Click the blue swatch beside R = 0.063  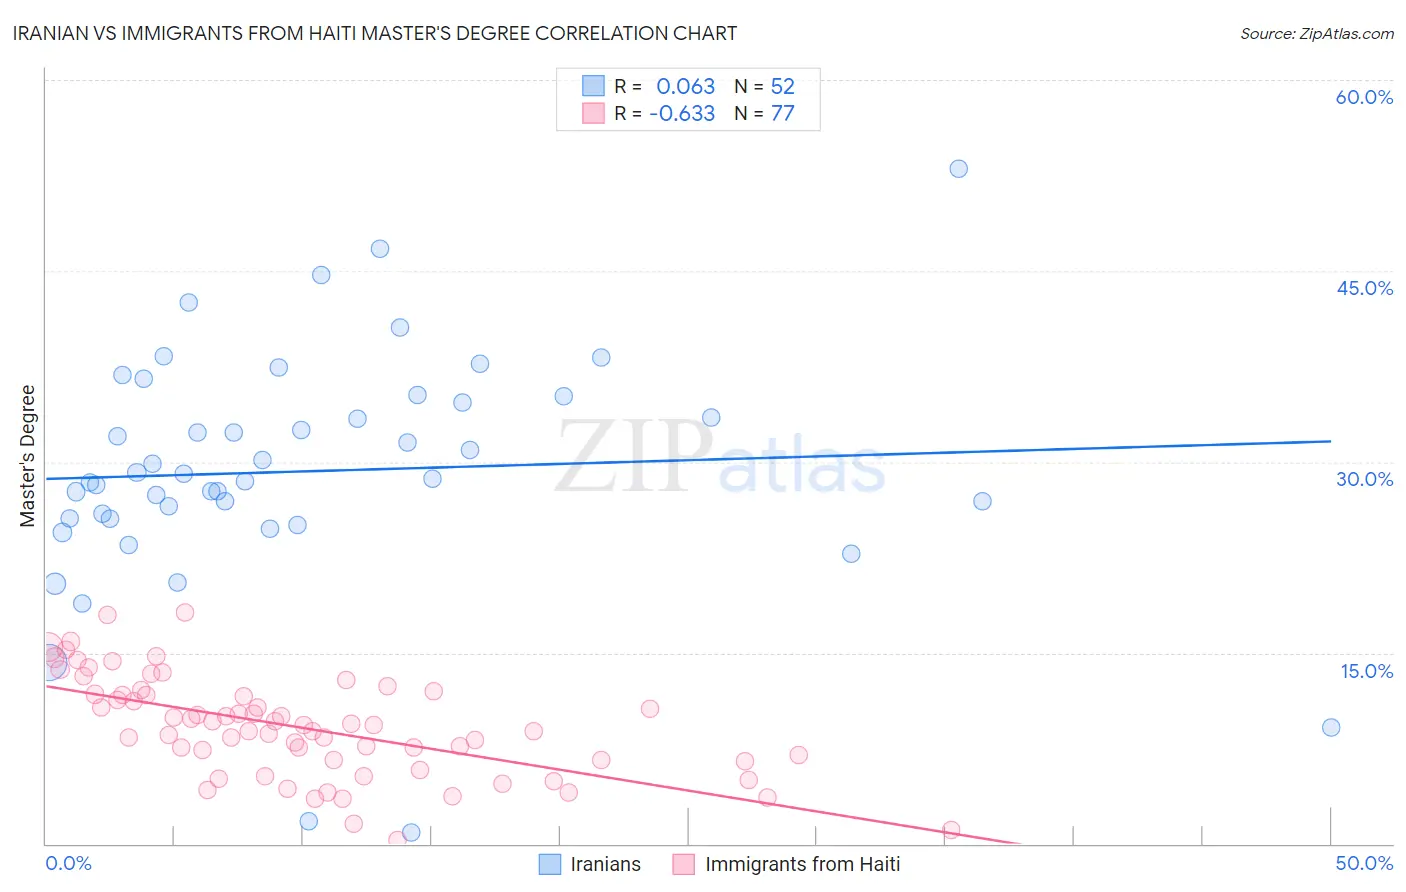pyautogui.click(x=594, y=86)
